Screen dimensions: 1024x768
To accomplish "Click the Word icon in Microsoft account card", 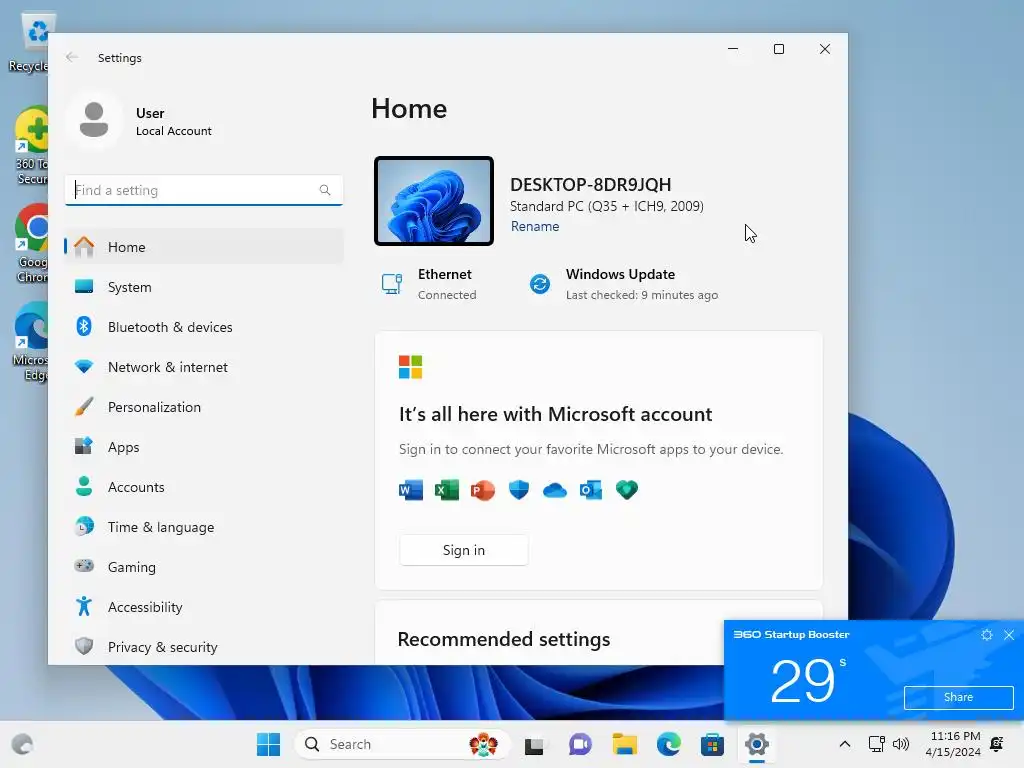I will pos(411,490).
